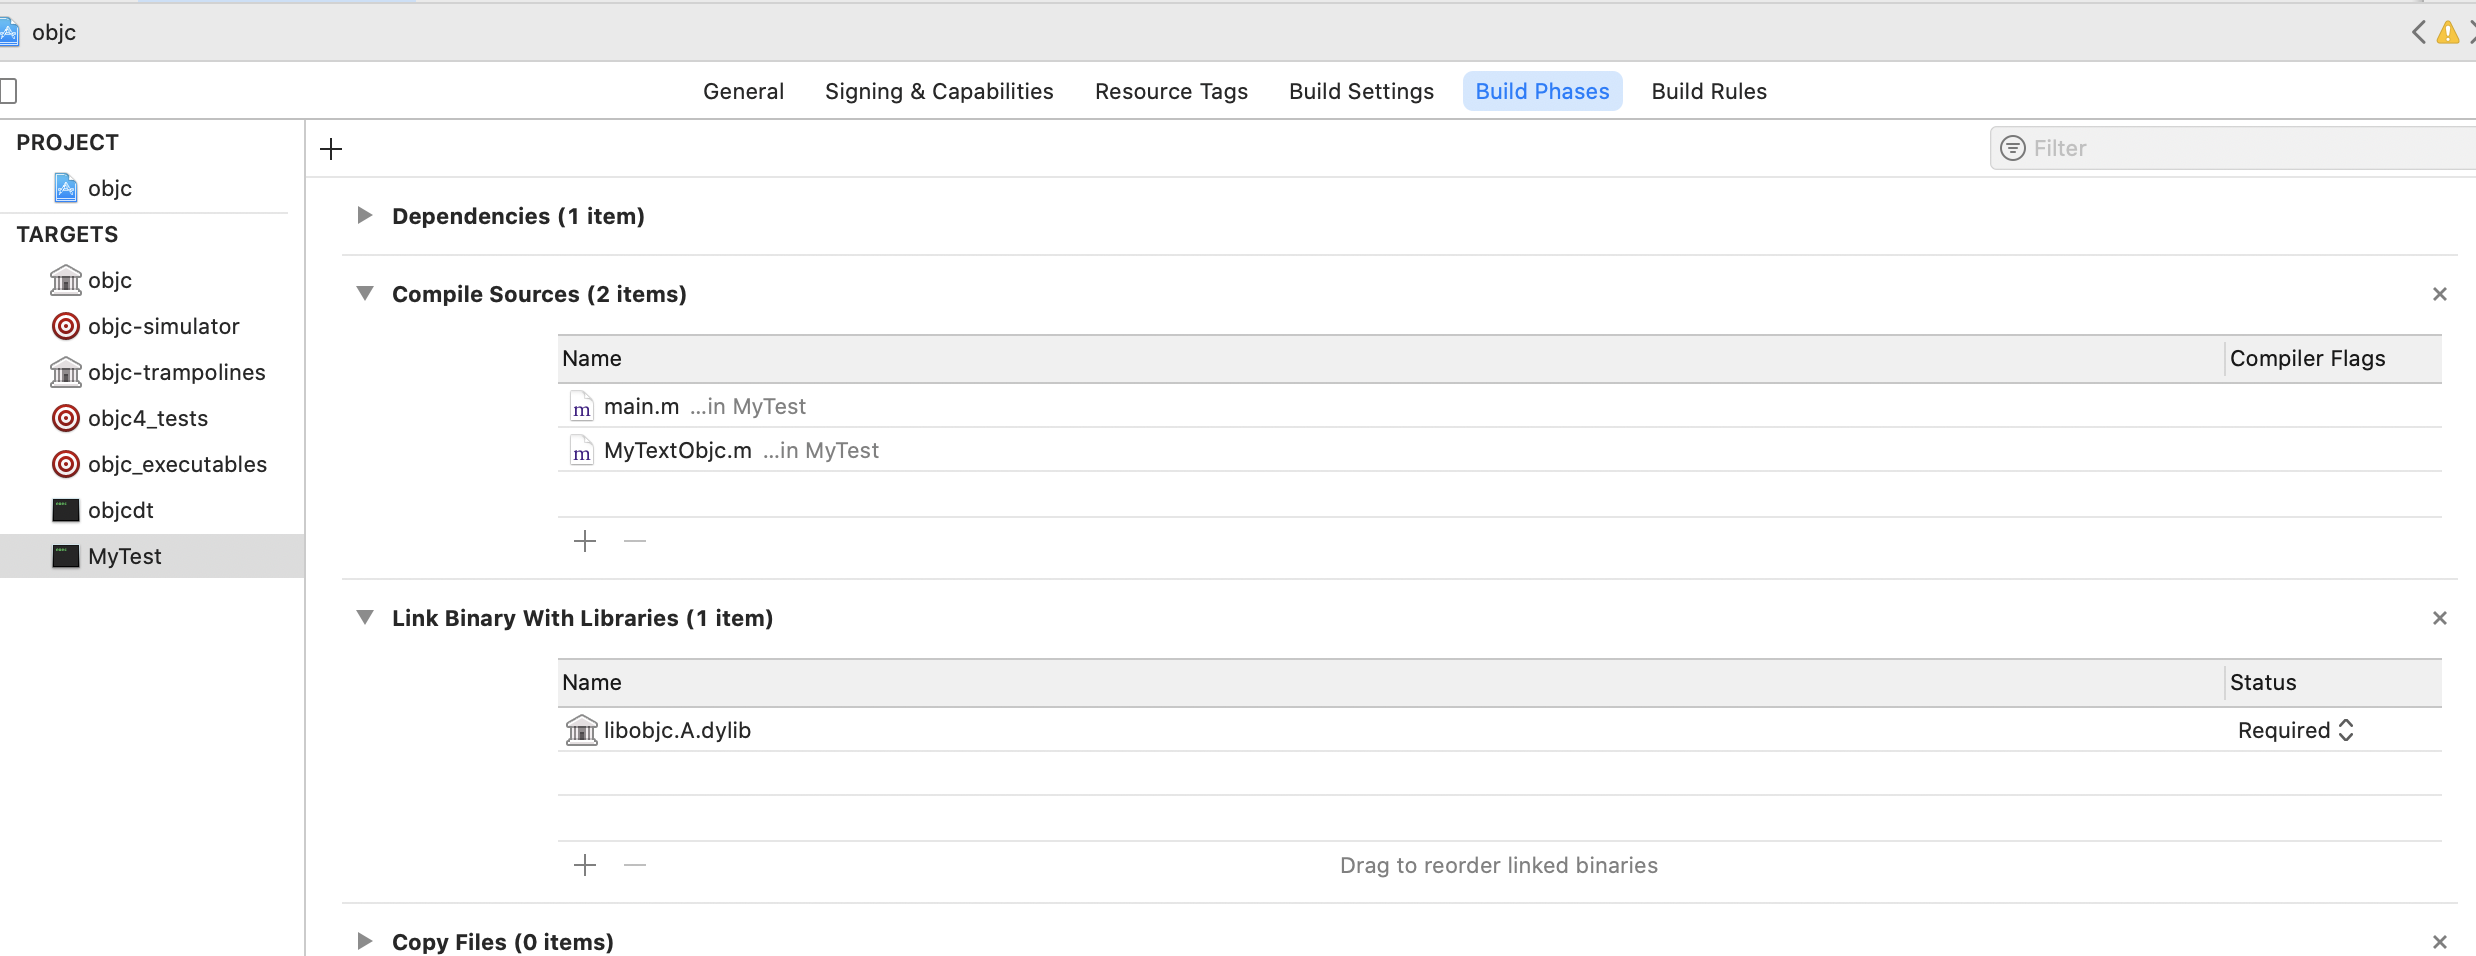The image size is (2476, 956).
Task: Click the plus icon under Compile Sources
Action: (x=585, y=541)
